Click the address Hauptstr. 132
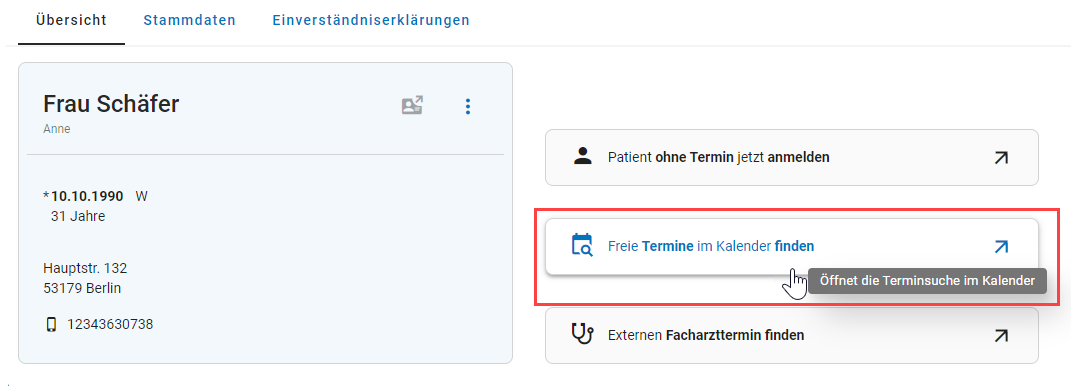 click(85, 268)
